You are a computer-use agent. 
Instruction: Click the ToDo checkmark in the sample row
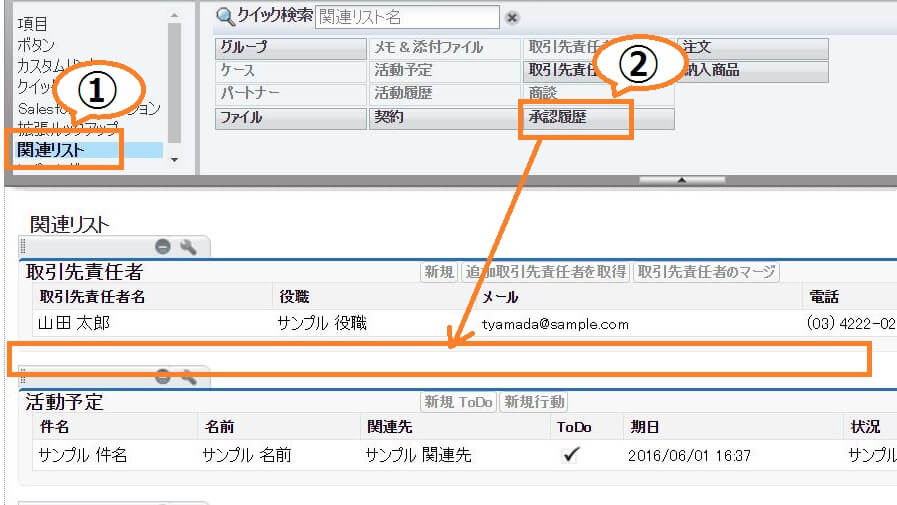[571, 455]
